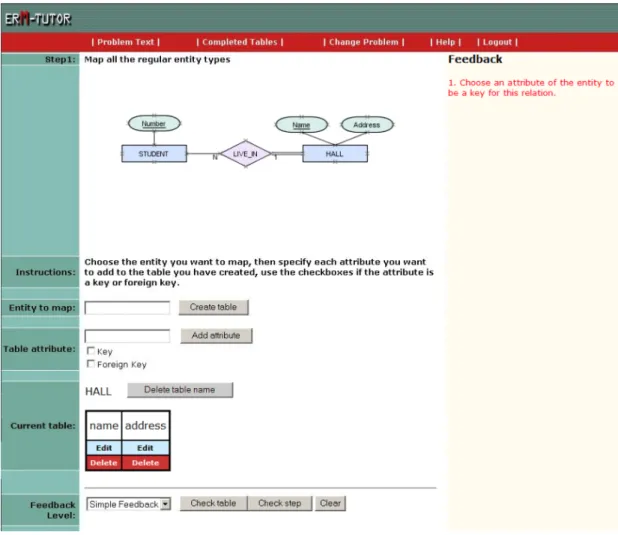The image size is (618, 535).
Task: Click the Instructions label in sidebar
Action: tap(45, 272)
